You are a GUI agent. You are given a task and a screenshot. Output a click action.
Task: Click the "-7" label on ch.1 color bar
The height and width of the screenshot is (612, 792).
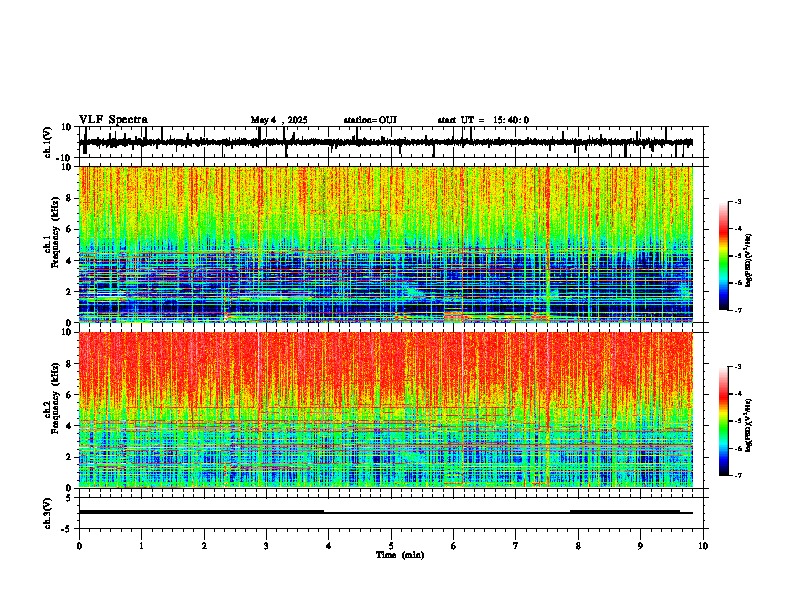pos(737,310)
